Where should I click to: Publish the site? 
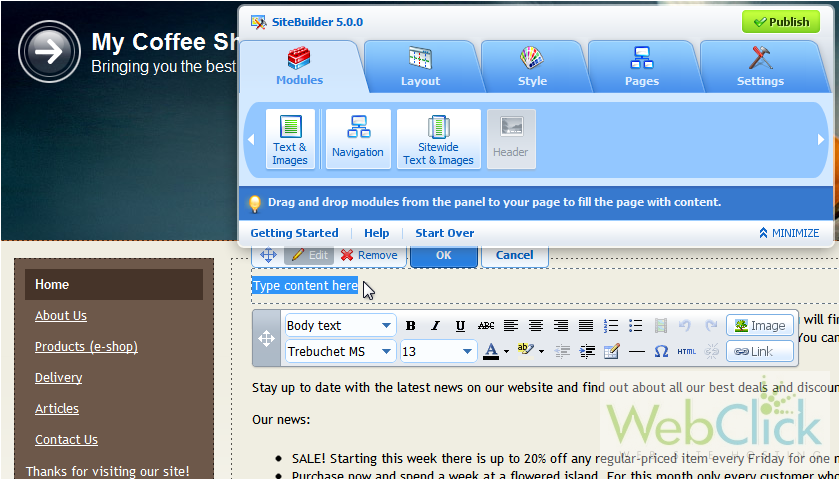click(x=781, y=22)
